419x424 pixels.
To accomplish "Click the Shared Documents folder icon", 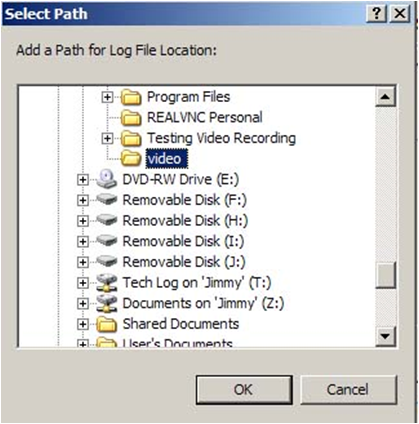I will coord(107,324).
